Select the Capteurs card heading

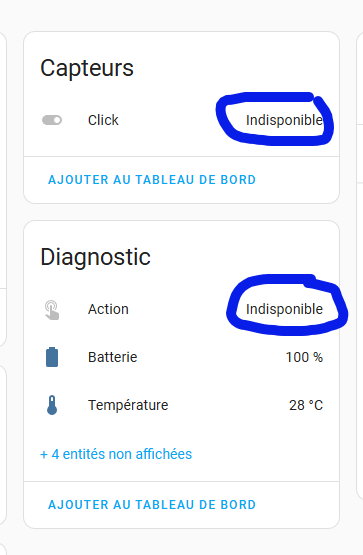pyautogui.click(x=87, y=68)
